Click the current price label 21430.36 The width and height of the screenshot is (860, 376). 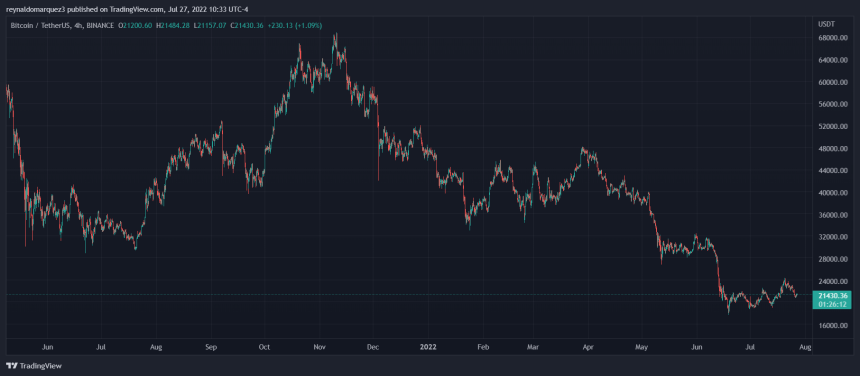coord(833,295)
